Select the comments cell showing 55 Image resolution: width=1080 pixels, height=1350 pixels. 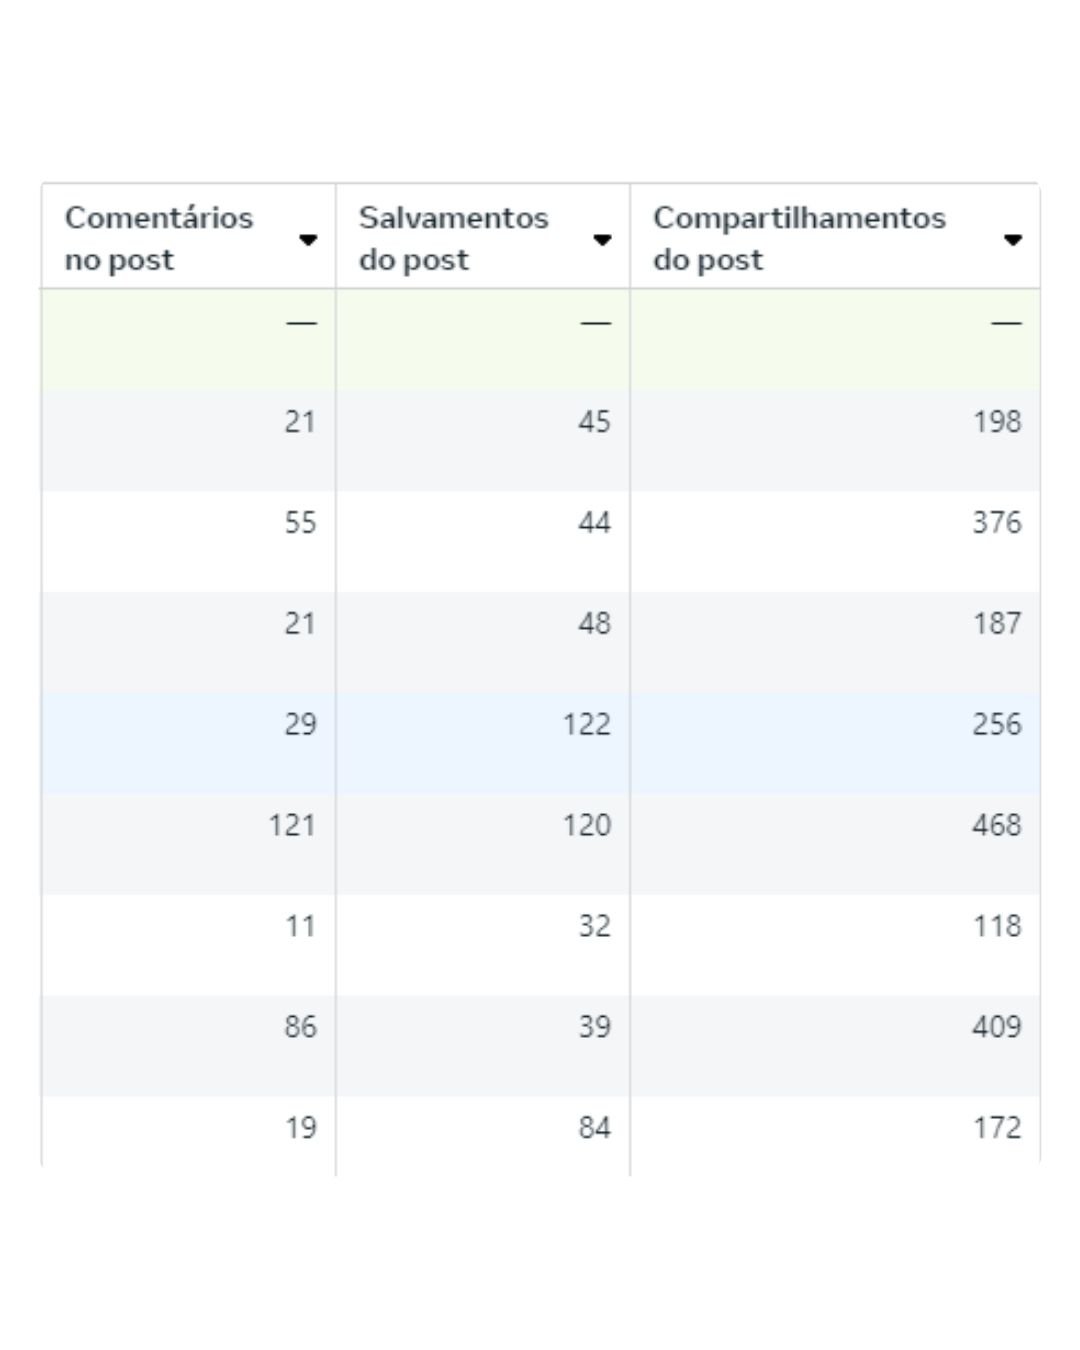point(300,523)
